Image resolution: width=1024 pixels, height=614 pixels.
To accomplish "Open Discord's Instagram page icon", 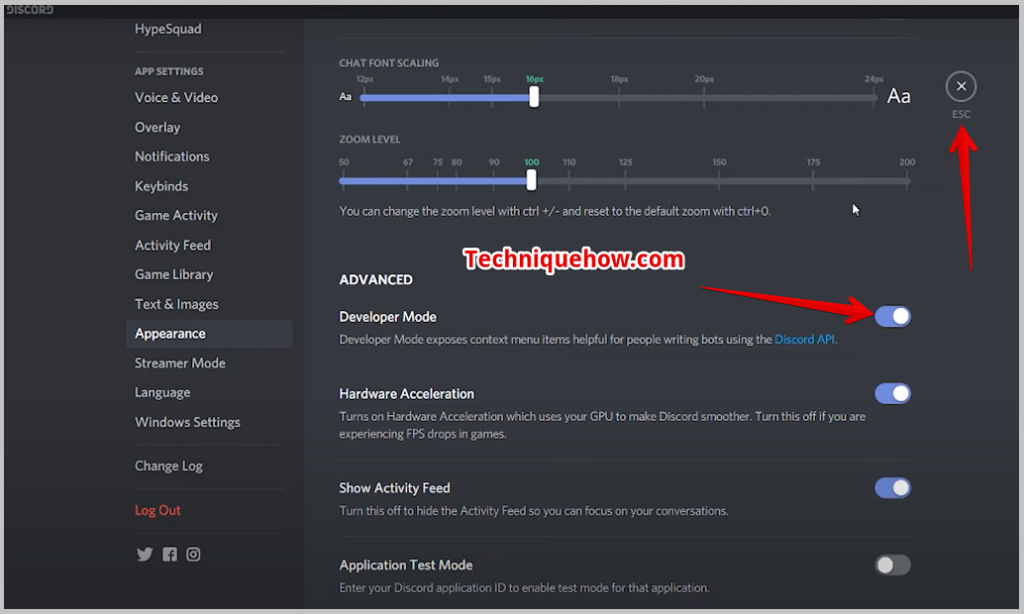I will 193,555.
